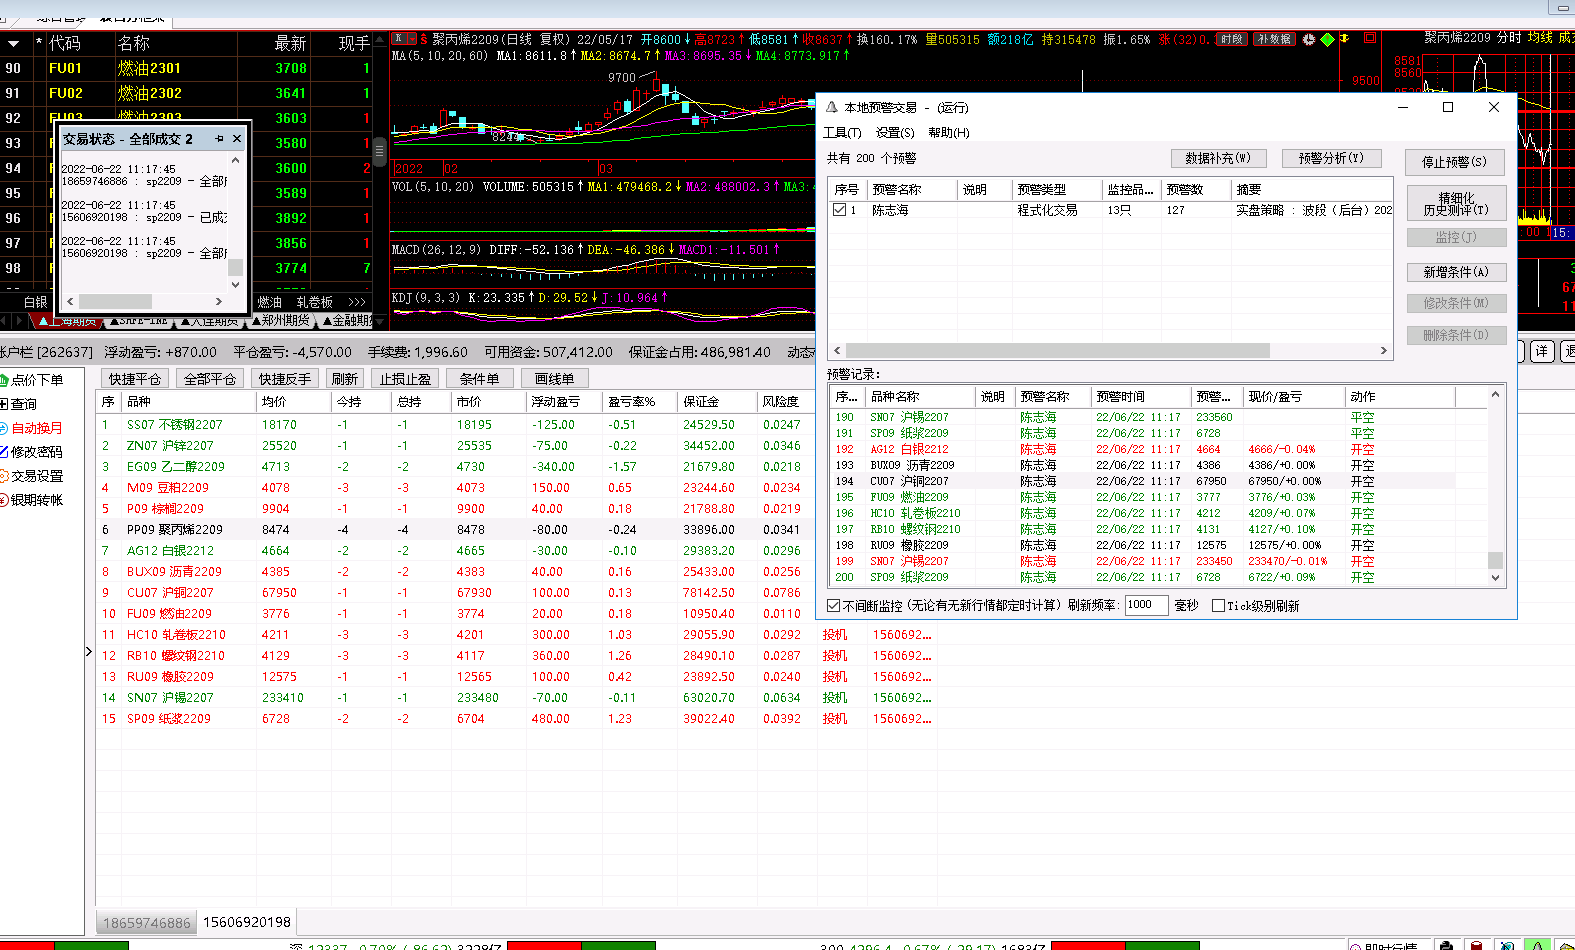This screenshot has height=950, width=1575.
Task: Click the quote list vertical scrollbar handle
Action: (x=380, y=153)
